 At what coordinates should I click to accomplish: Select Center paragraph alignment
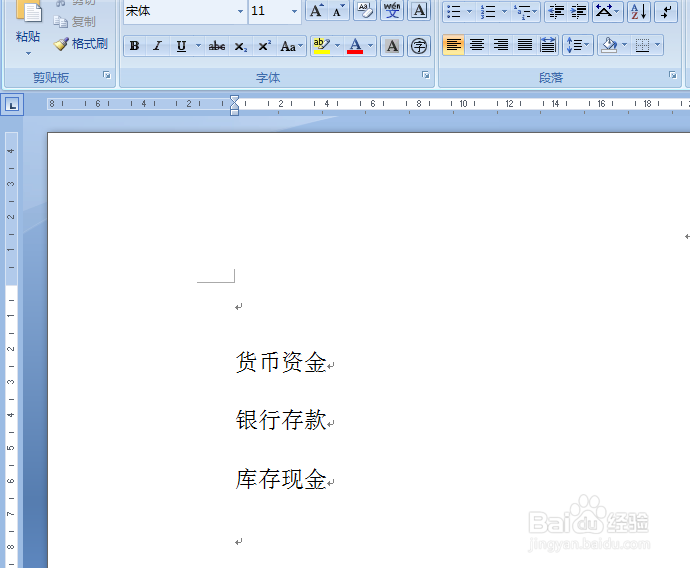click(x=477, y=45)
